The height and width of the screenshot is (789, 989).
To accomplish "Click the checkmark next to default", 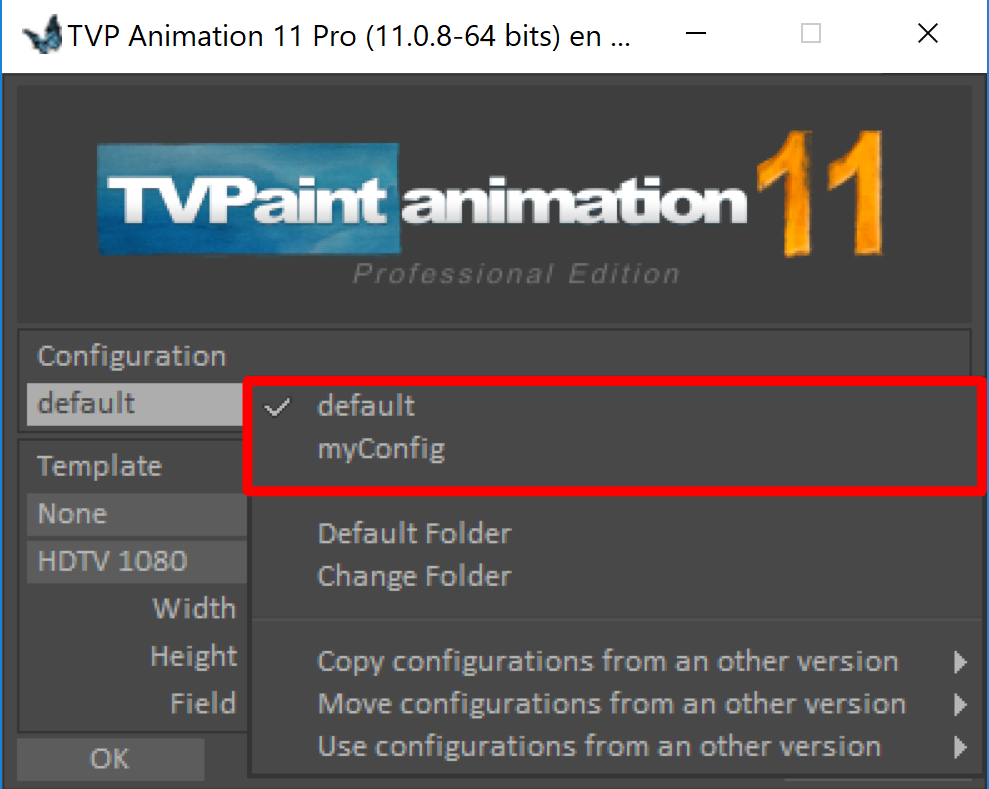I will coord(277,407).
